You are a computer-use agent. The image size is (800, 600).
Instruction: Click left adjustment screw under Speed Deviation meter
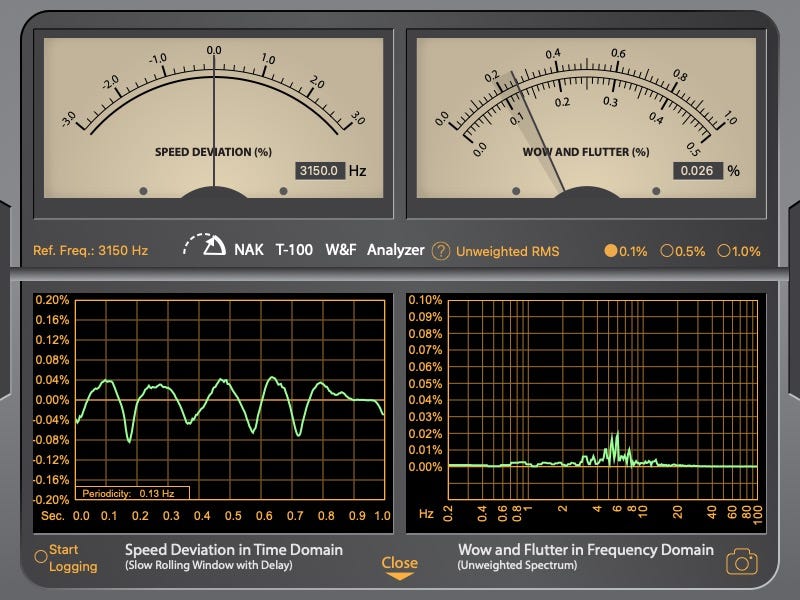pyautogui.click(x=143, y=190)
